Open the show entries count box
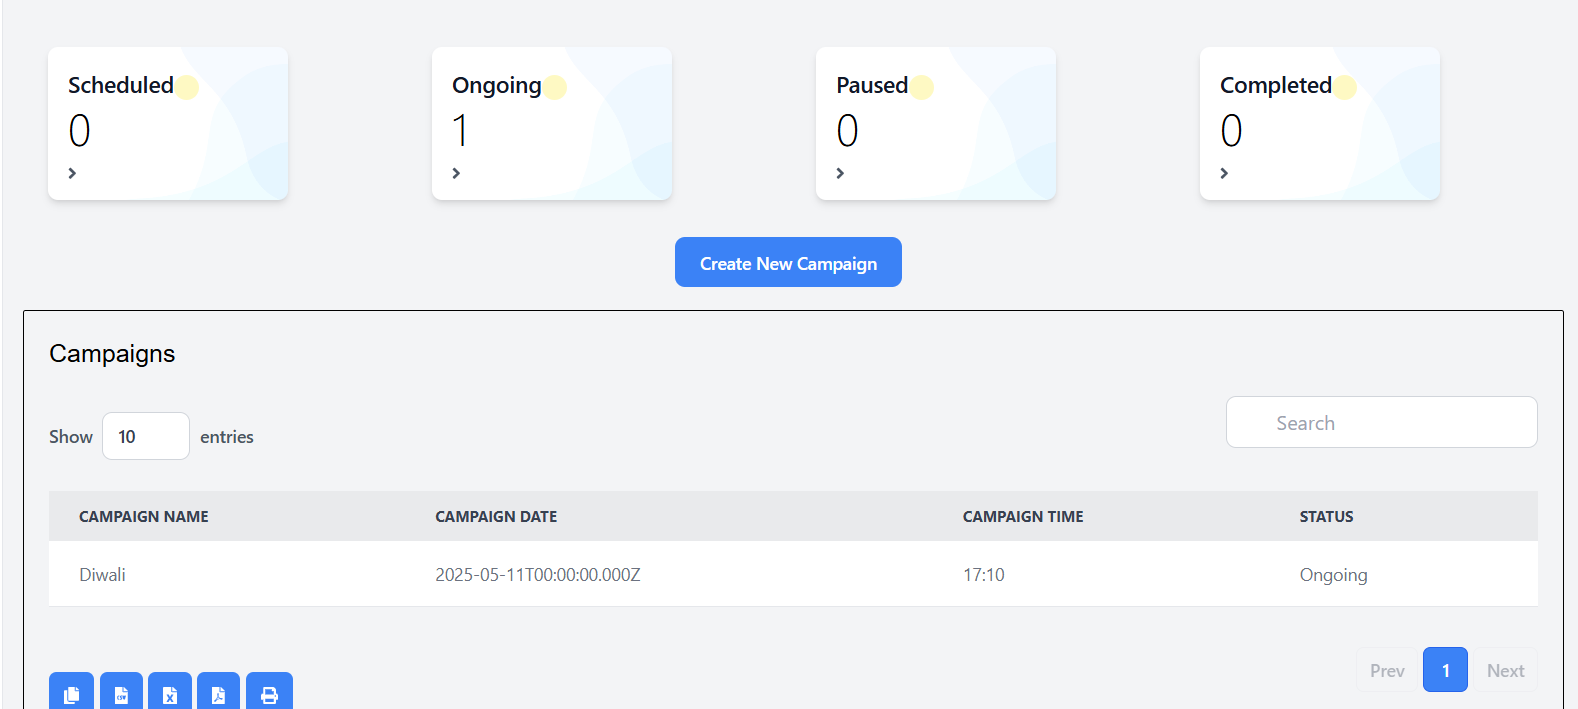Image resolution: width=1578 pixels, height=709 pixels. (146, 436)
